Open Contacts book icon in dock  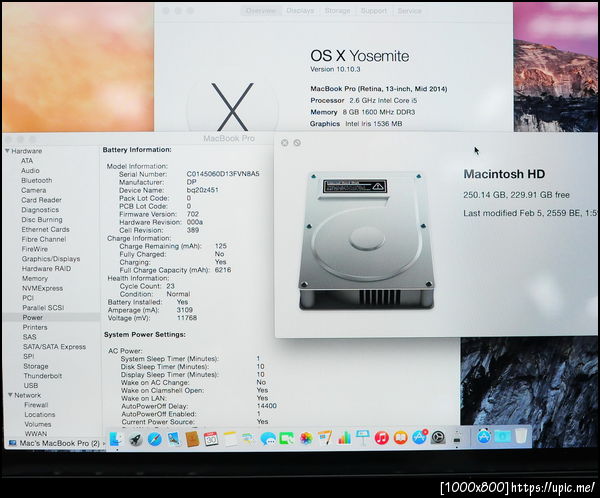click(x=192, y=439)
